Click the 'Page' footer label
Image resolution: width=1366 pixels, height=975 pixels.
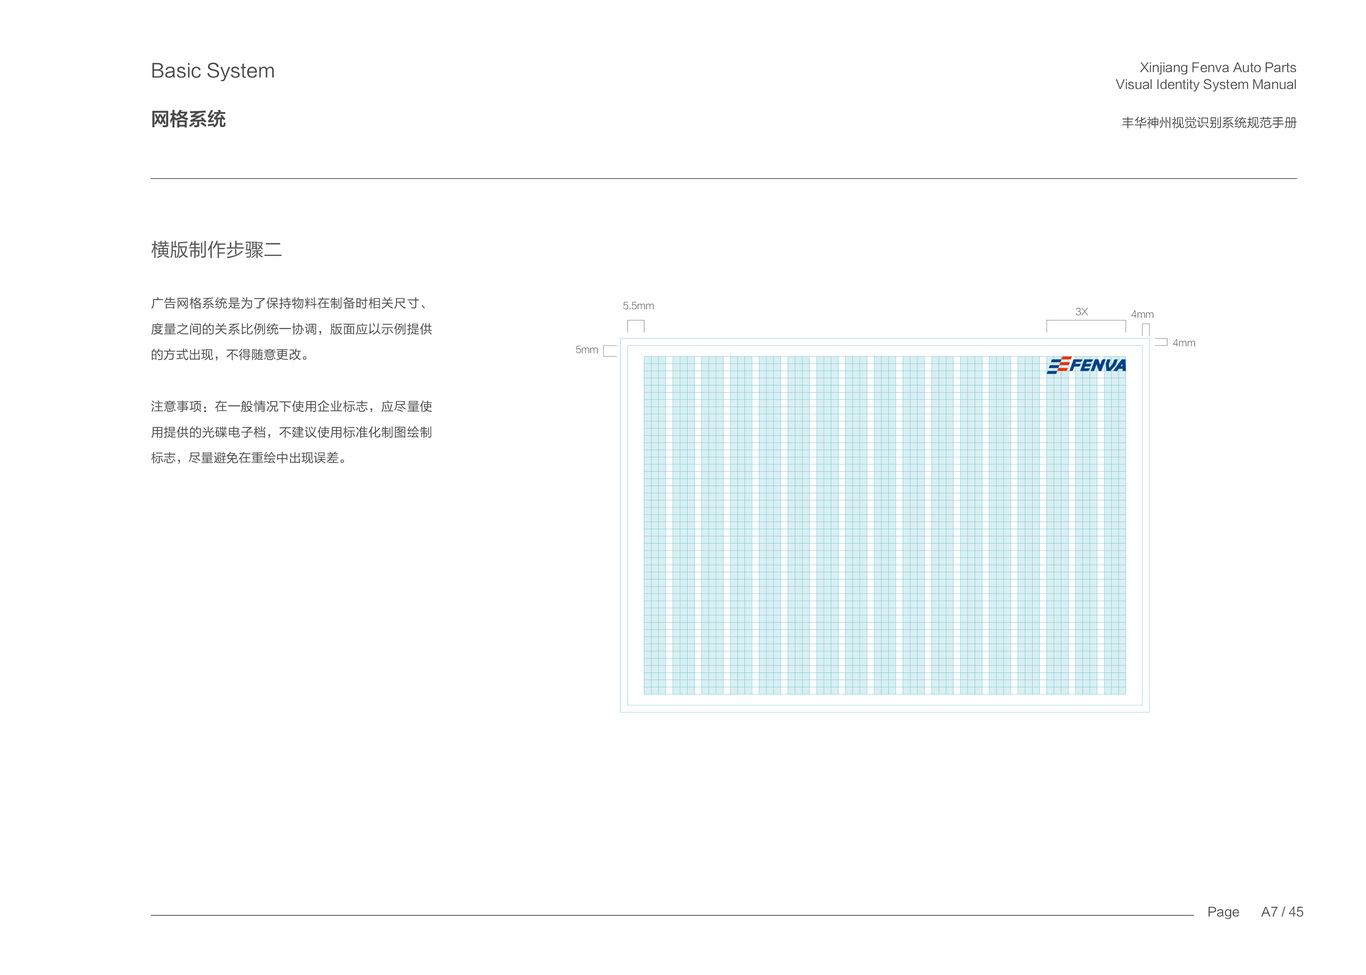1223,912
